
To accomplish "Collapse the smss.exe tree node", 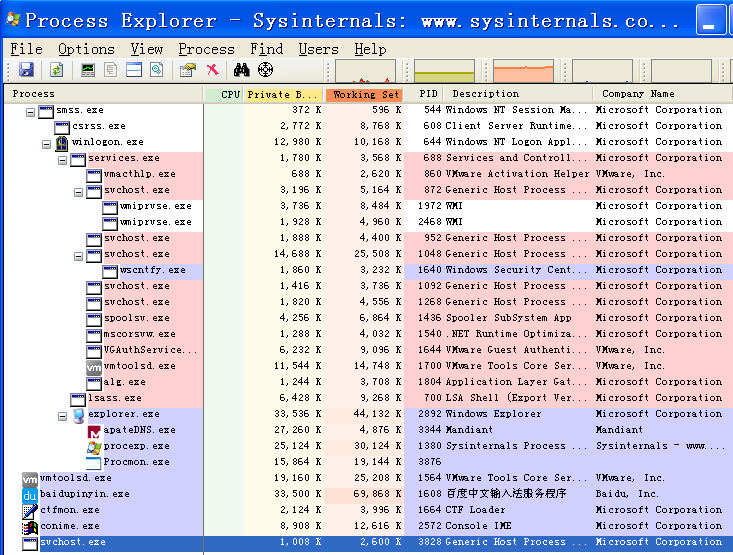I will 30,112.
